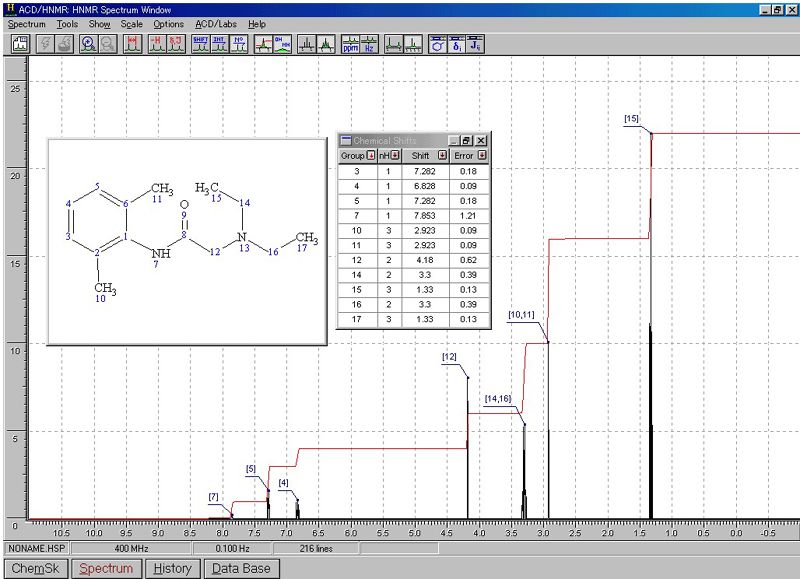Close the Chemical Shifts panel
800x579 pixels.
481,140
